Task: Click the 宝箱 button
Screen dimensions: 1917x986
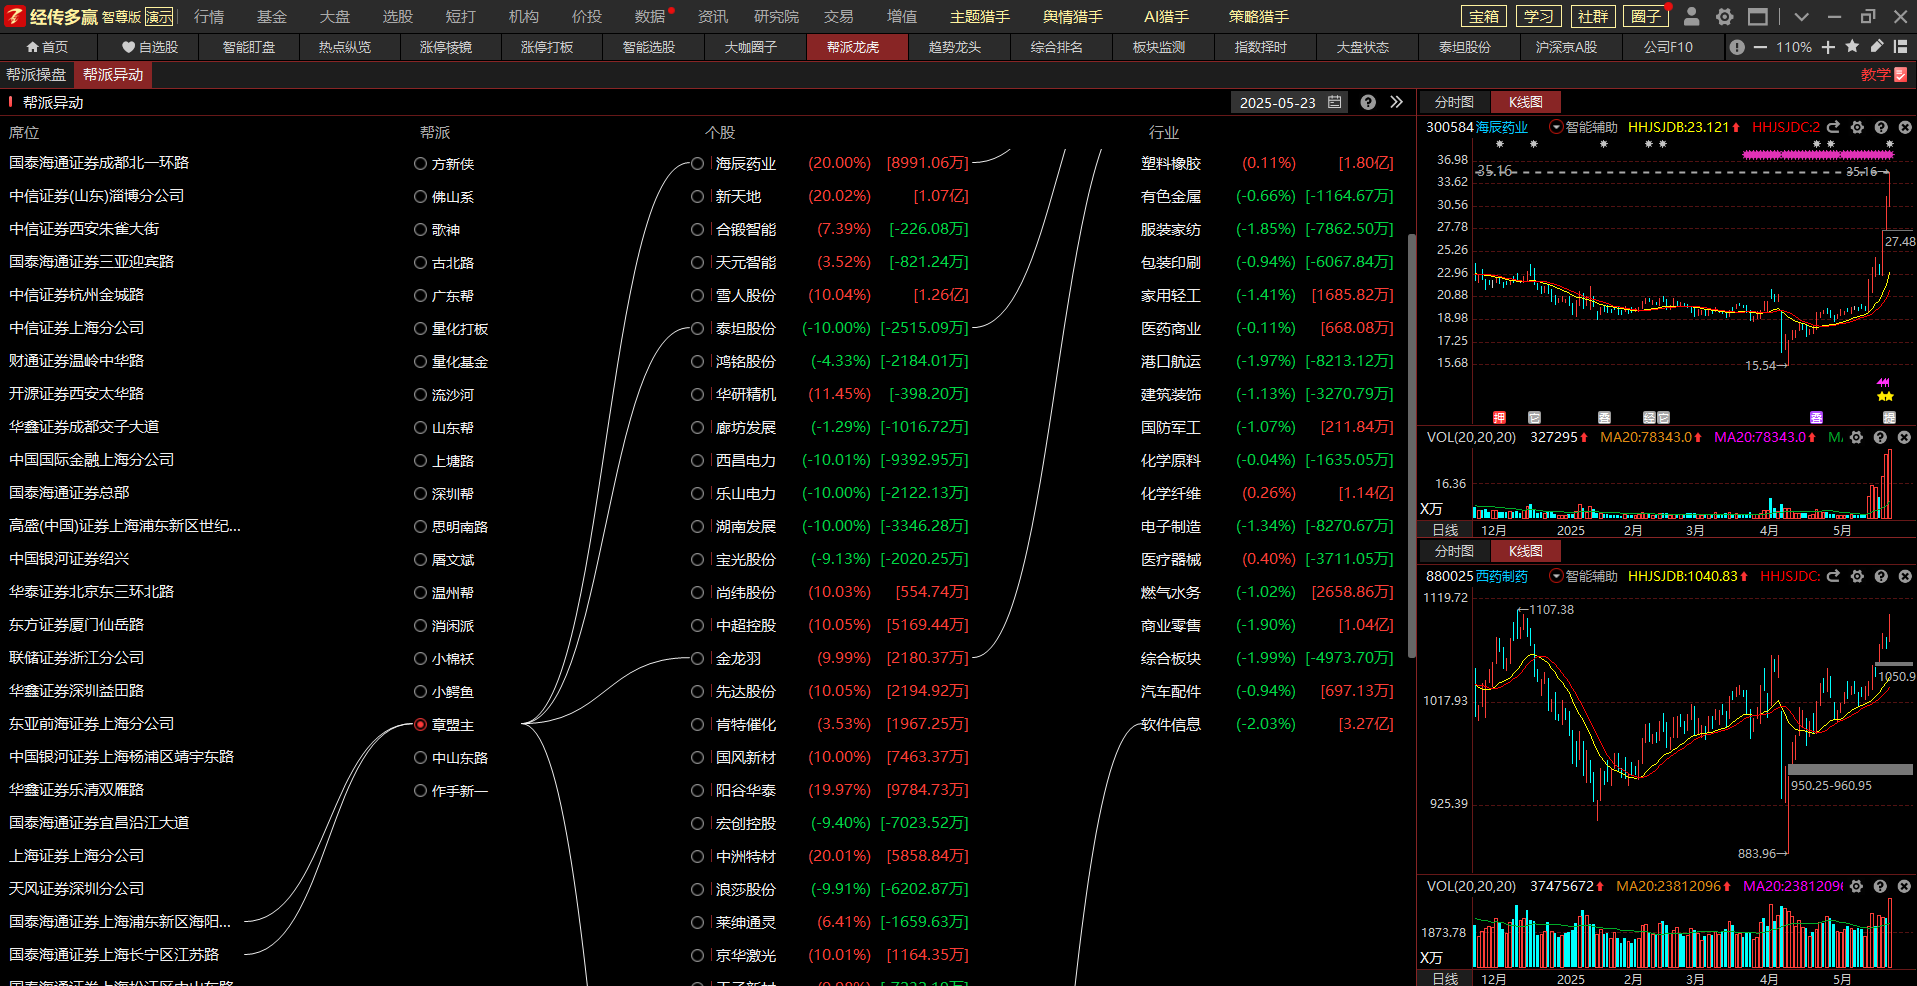Action: (x=1484, y=16)
